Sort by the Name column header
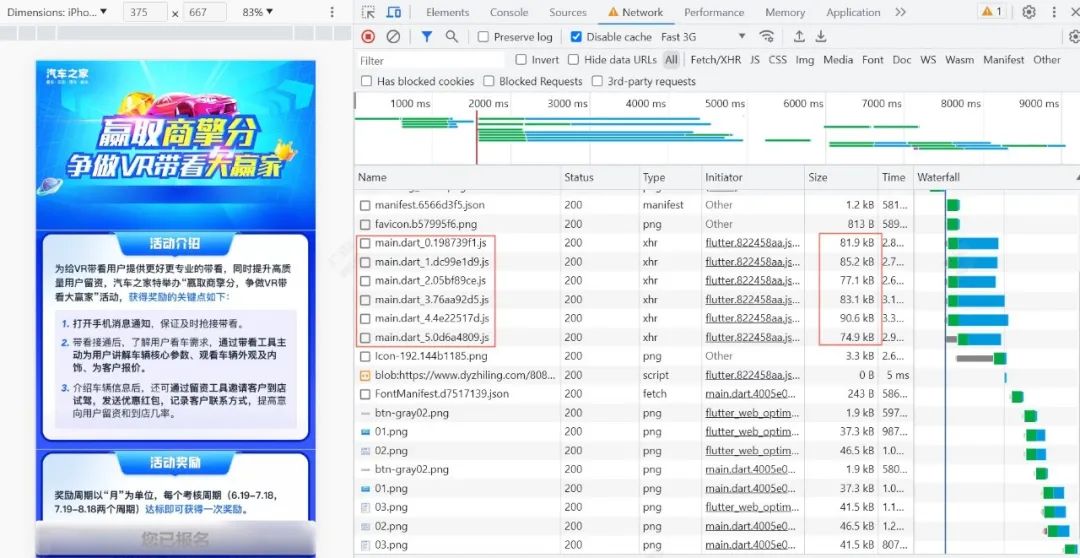This screenshot has height=558, width=1080. tap(457, 177)
